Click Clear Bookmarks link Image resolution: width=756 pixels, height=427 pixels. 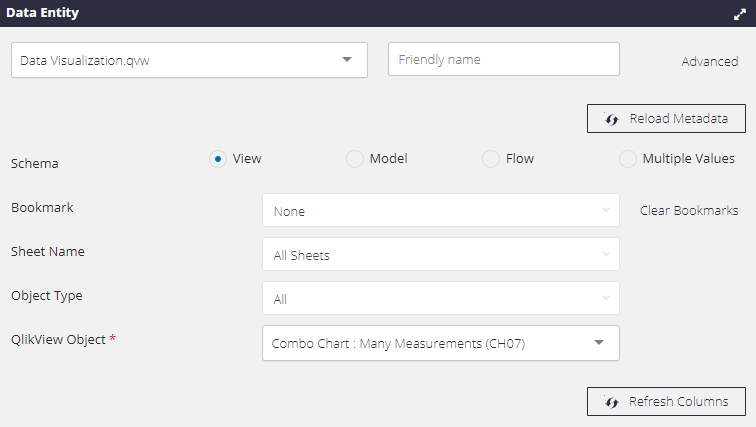click(689, 211)
